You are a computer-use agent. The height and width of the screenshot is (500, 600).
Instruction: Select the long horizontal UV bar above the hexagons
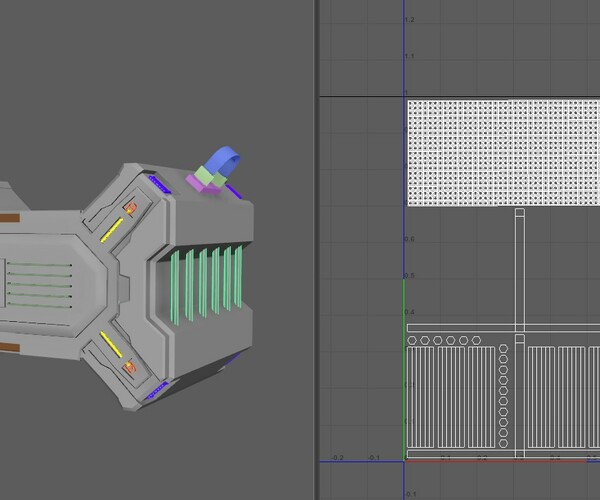[504, 327]
